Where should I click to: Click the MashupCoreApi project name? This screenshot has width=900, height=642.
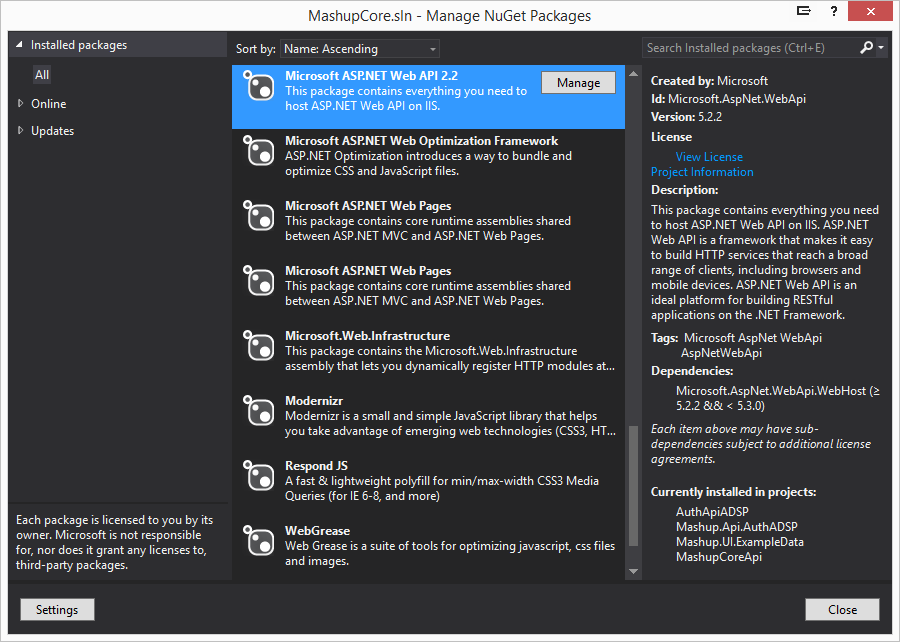[x=719, y=557]
